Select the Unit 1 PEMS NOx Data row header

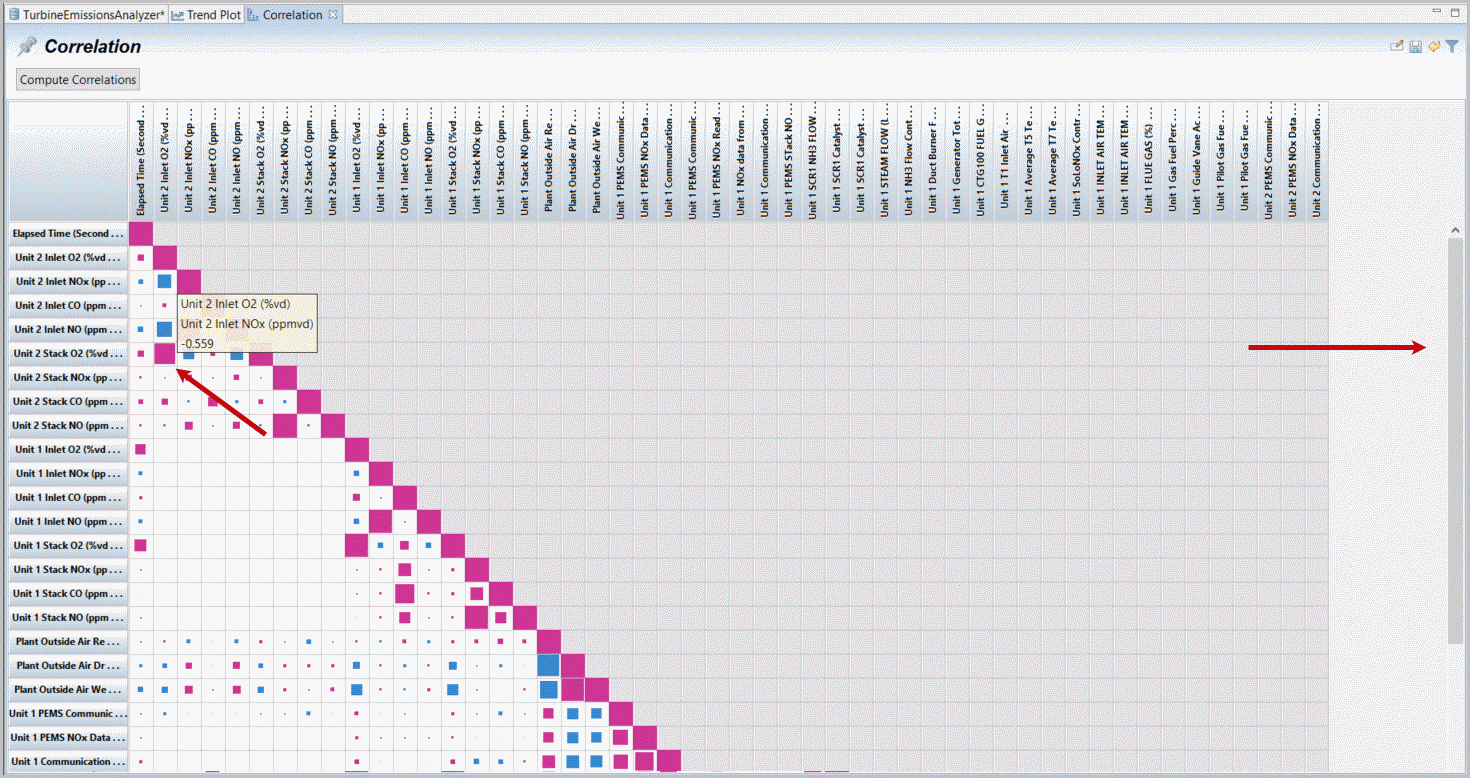coord(69,738)
